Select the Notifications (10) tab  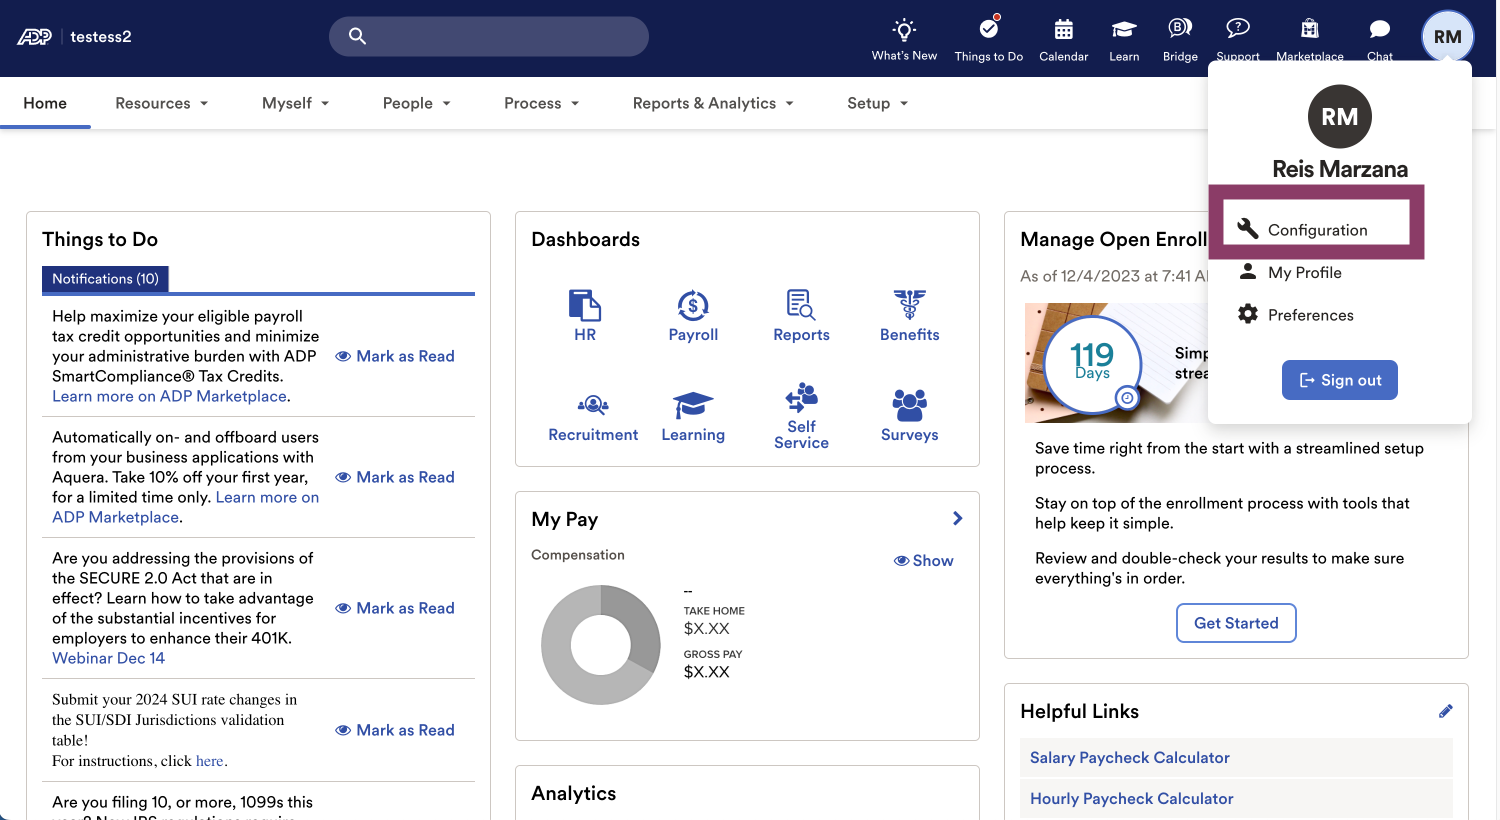[x=105, y=279]
